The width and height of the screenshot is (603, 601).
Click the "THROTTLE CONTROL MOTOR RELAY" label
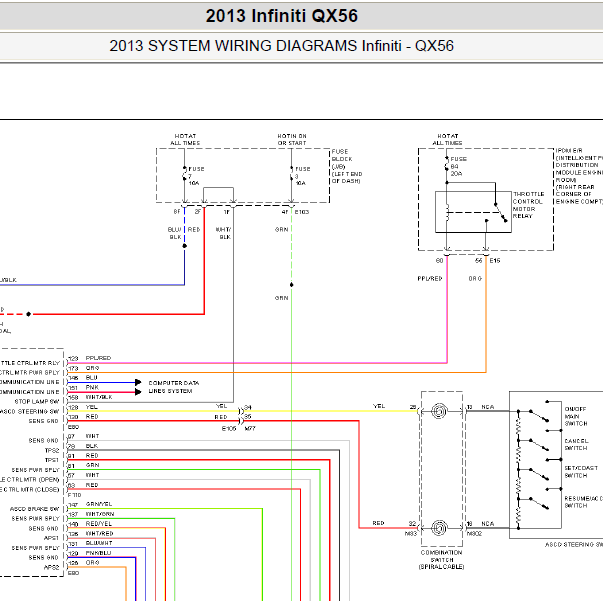point(528,205)
